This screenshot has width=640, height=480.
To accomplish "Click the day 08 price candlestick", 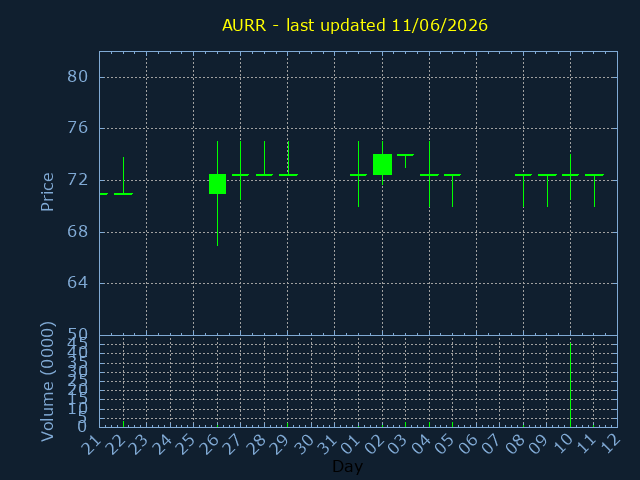I will tap(523, 191).
